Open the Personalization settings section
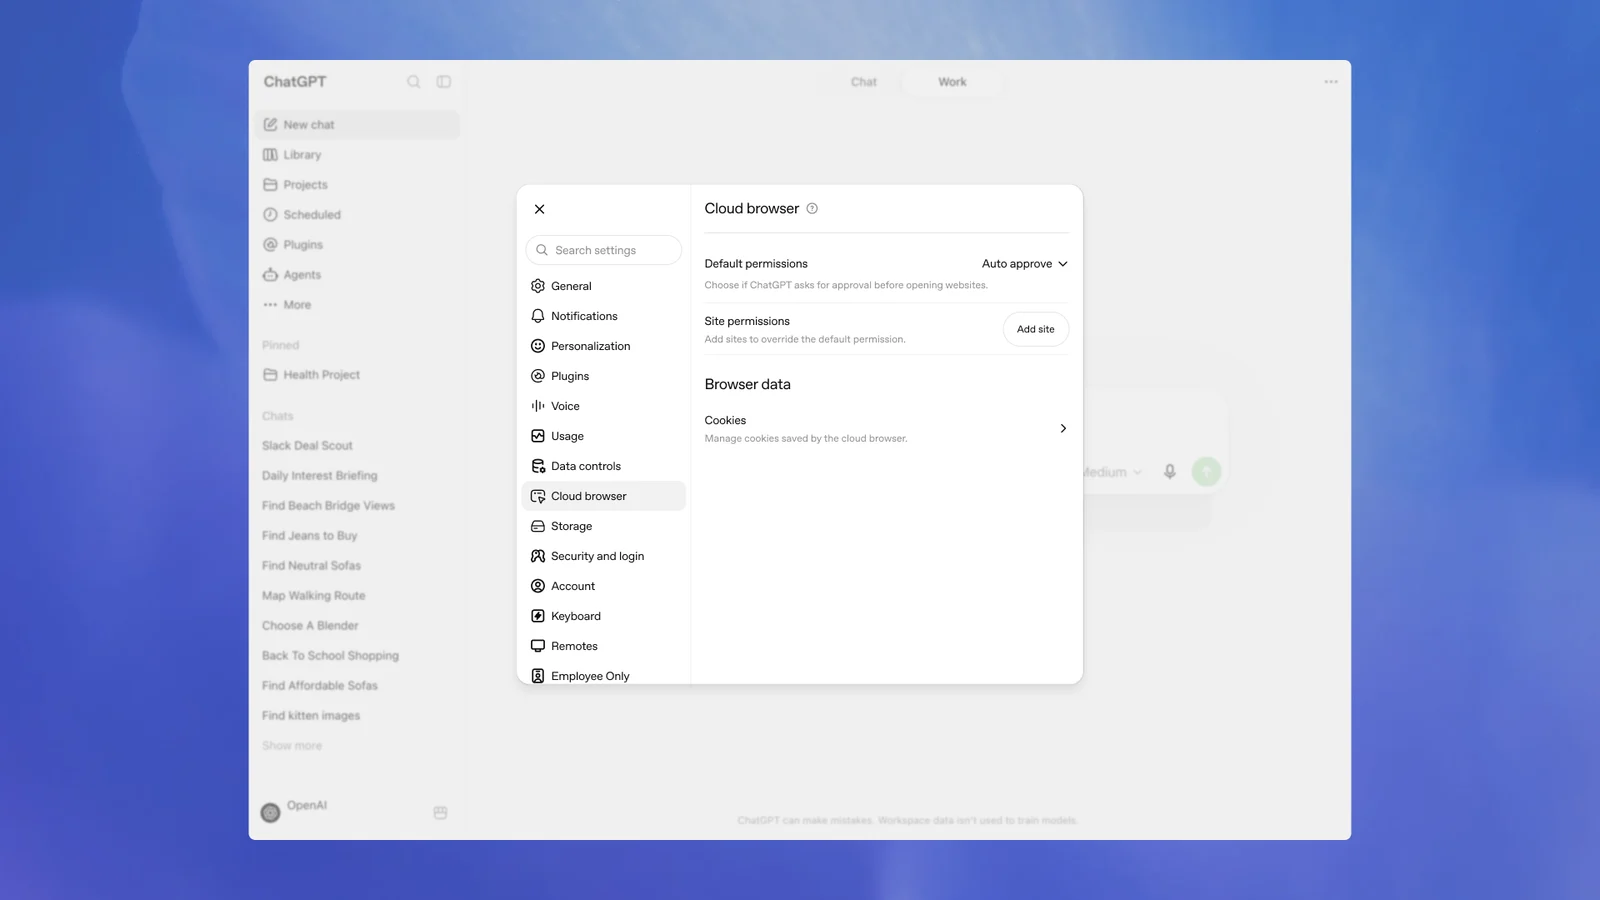The width and height of the screenshot is (1600, 900). click(x=603, y=346)
